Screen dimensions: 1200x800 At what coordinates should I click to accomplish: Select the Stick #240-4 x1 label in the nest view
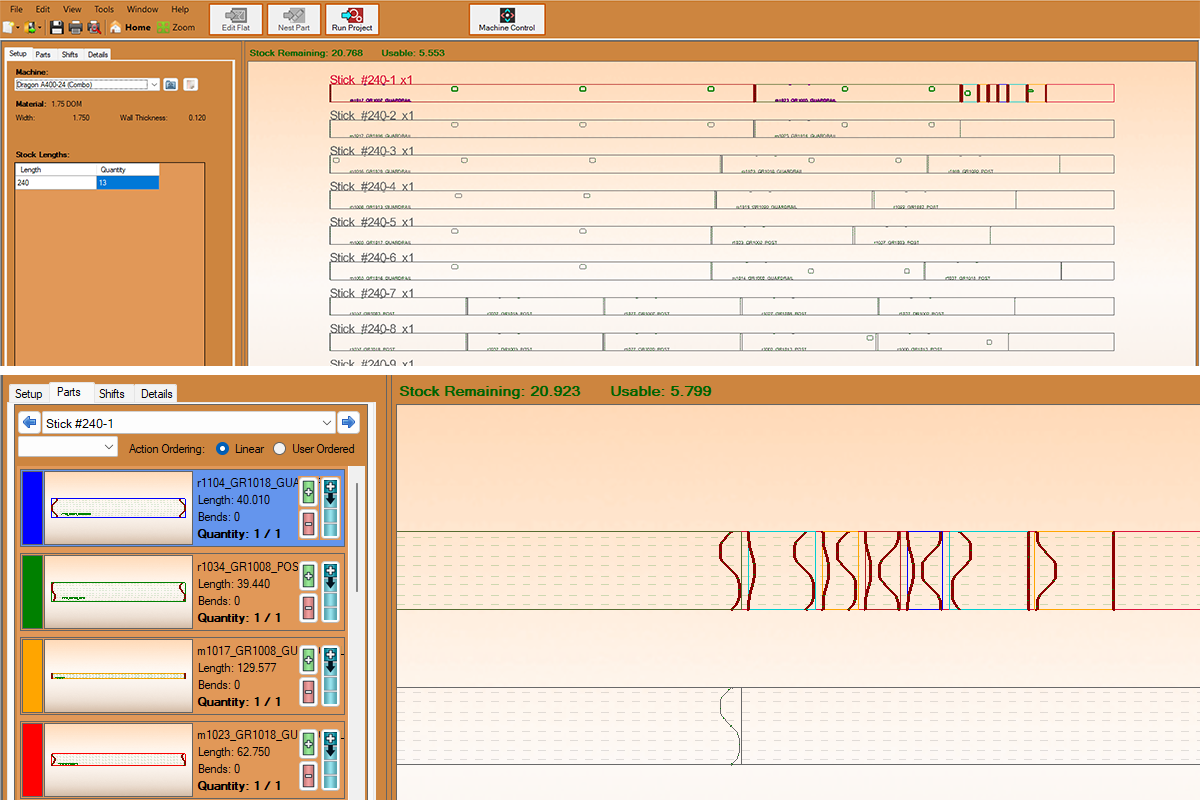click(x=372, y=186)
